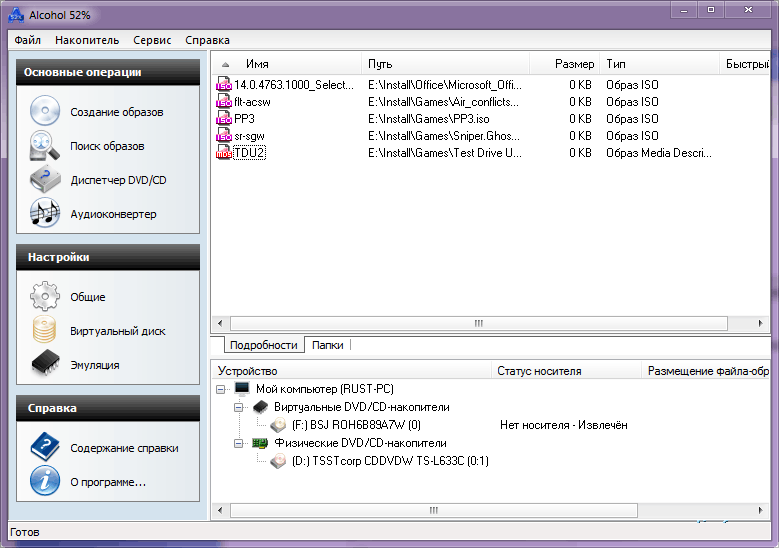Image resolution: width=779 pixels, height=548 pixels.
Task: Select the 14.0.4763.1000_Select... image name
Action: 294,85
